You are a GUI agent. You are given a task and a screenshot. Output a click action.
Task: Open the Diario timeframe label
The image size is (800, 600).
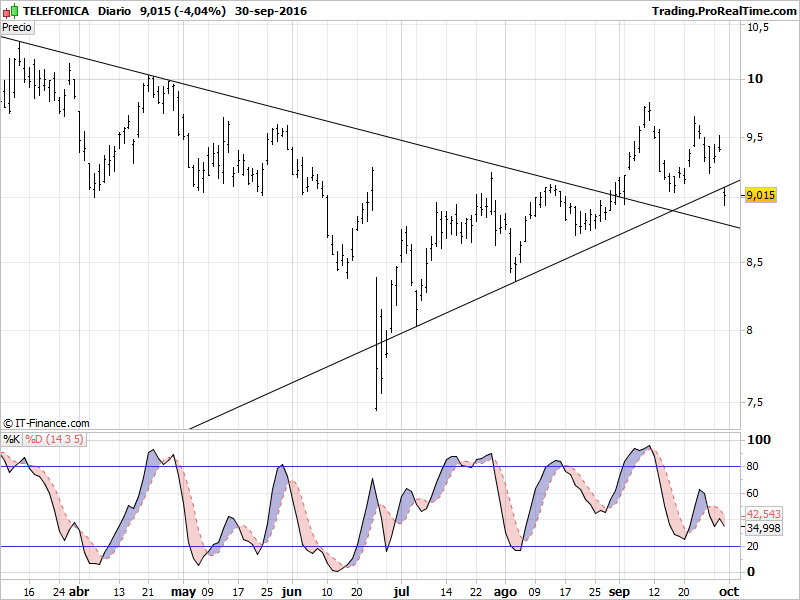(115, 11)
